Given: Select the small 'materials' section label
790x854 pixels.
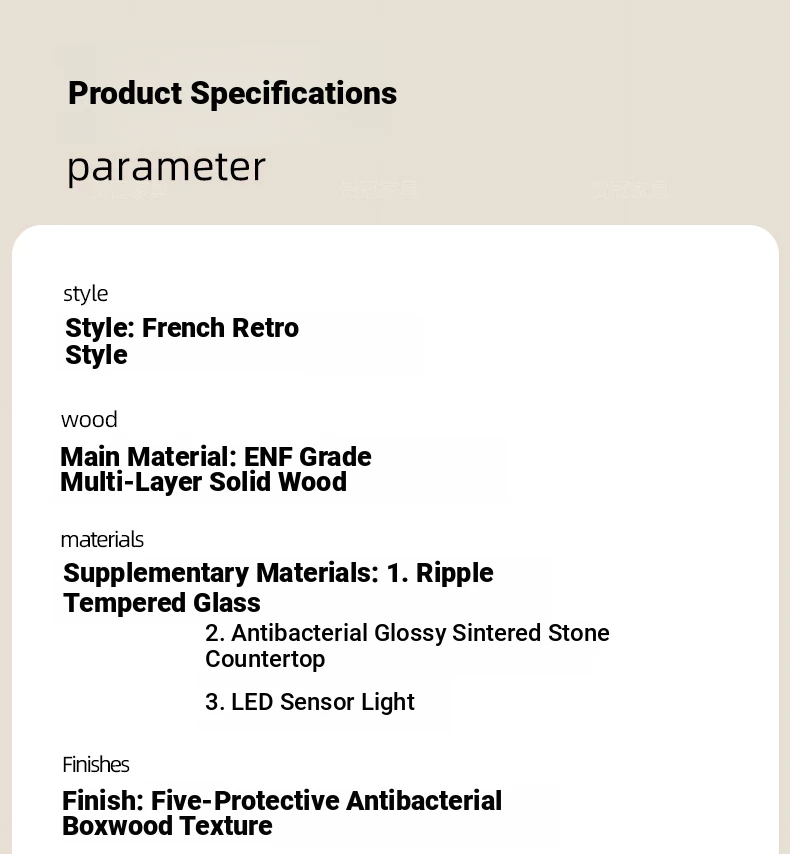Looking at the screenshot, I should pos(102,539).
